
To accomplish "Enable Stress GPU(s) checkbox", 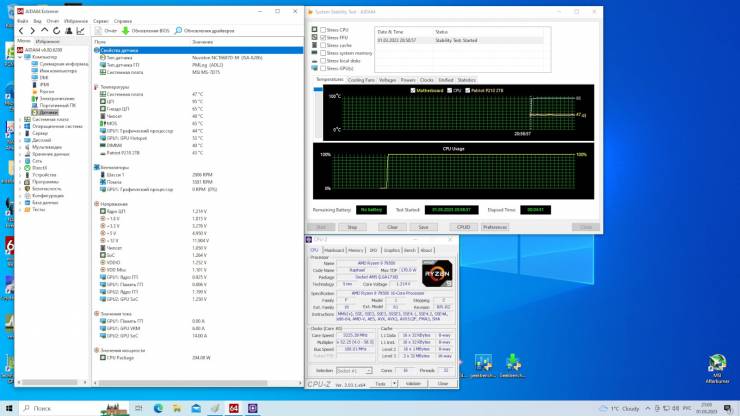I will pyautogui.click(x=323, y=68).
